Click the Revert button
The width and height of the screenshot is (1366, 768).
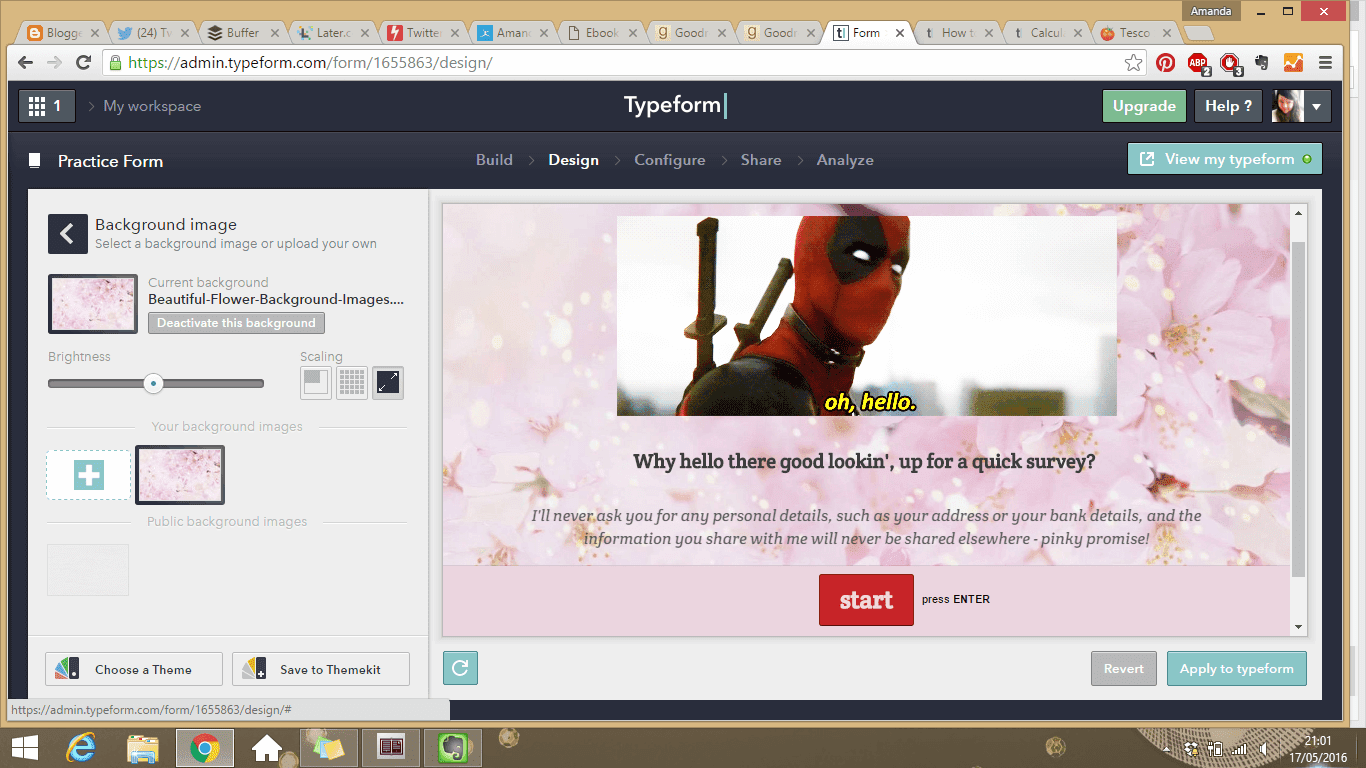[1124, 669]
